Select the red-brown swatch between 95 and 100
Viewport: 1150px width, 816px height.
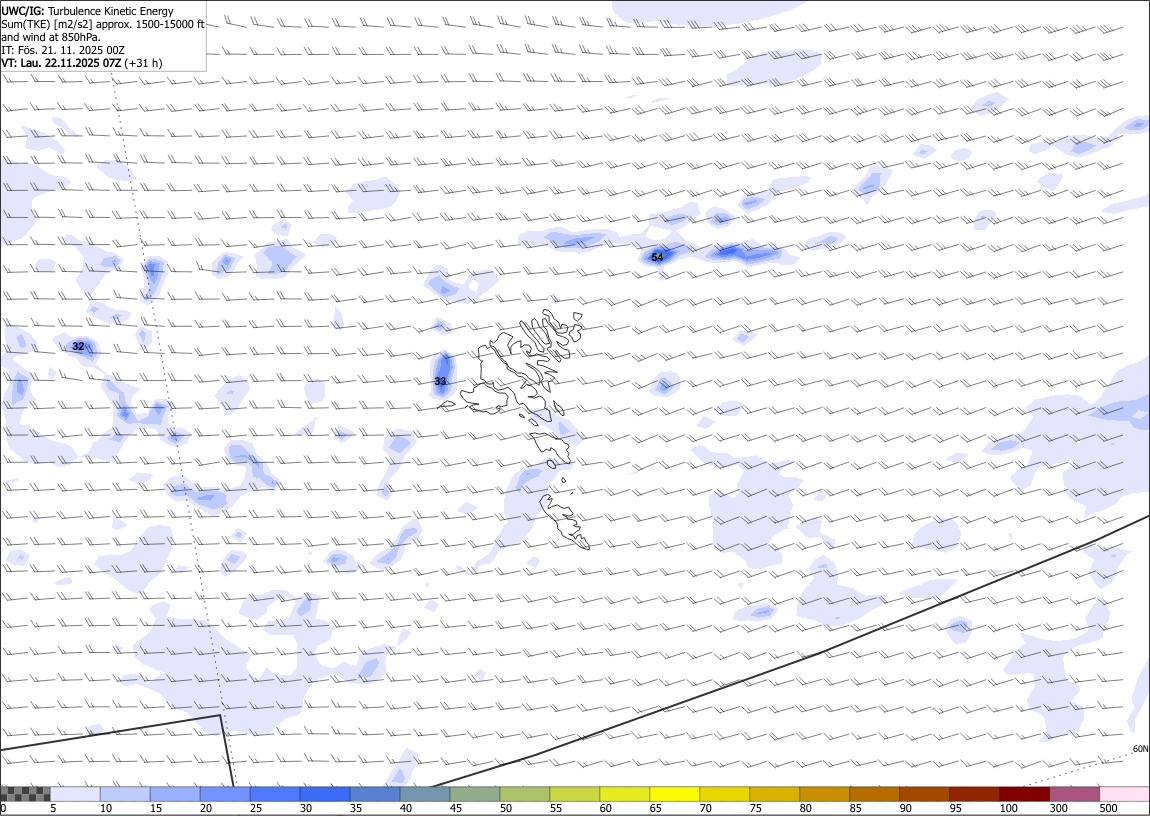[974, 794]
